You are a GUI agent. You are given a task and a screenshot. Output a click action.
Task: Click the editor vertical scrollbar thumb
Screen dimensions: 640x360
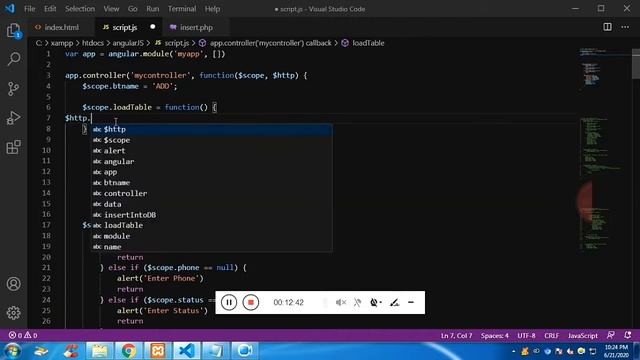pos(636,63)
